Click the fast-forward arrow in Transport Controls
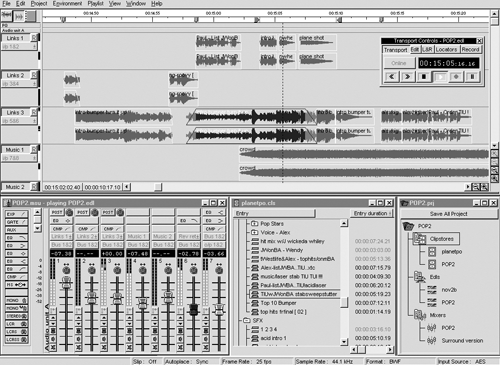The height and width of the screenshot is (365, 500). click(407, 77)
